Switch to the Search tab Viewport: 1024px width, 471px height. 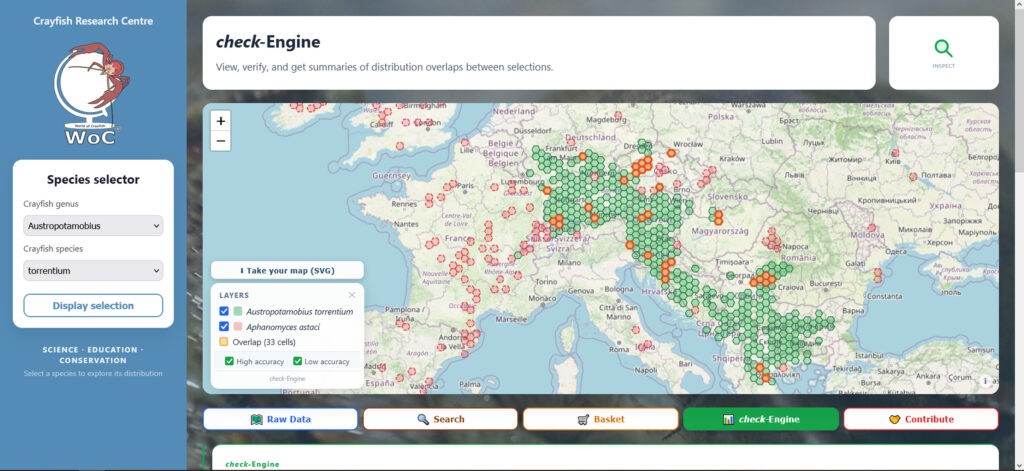pos(440,419)
